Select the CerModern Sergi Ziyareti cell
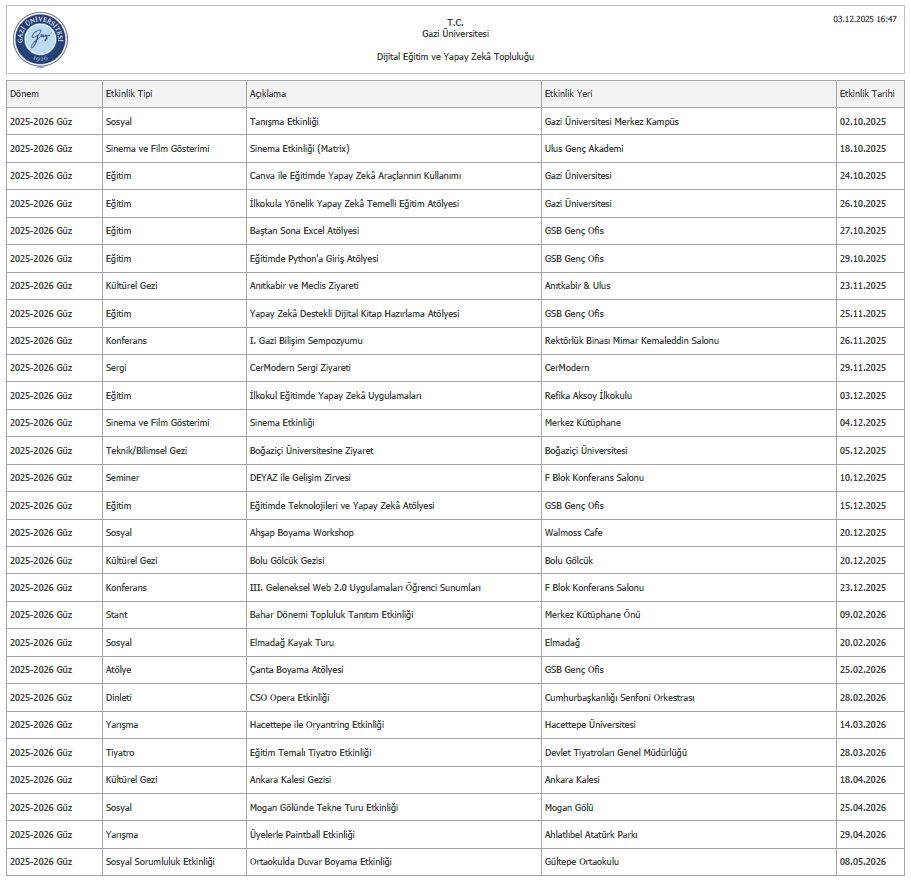Viewport: 911px width, 885px height. [300, 368]
